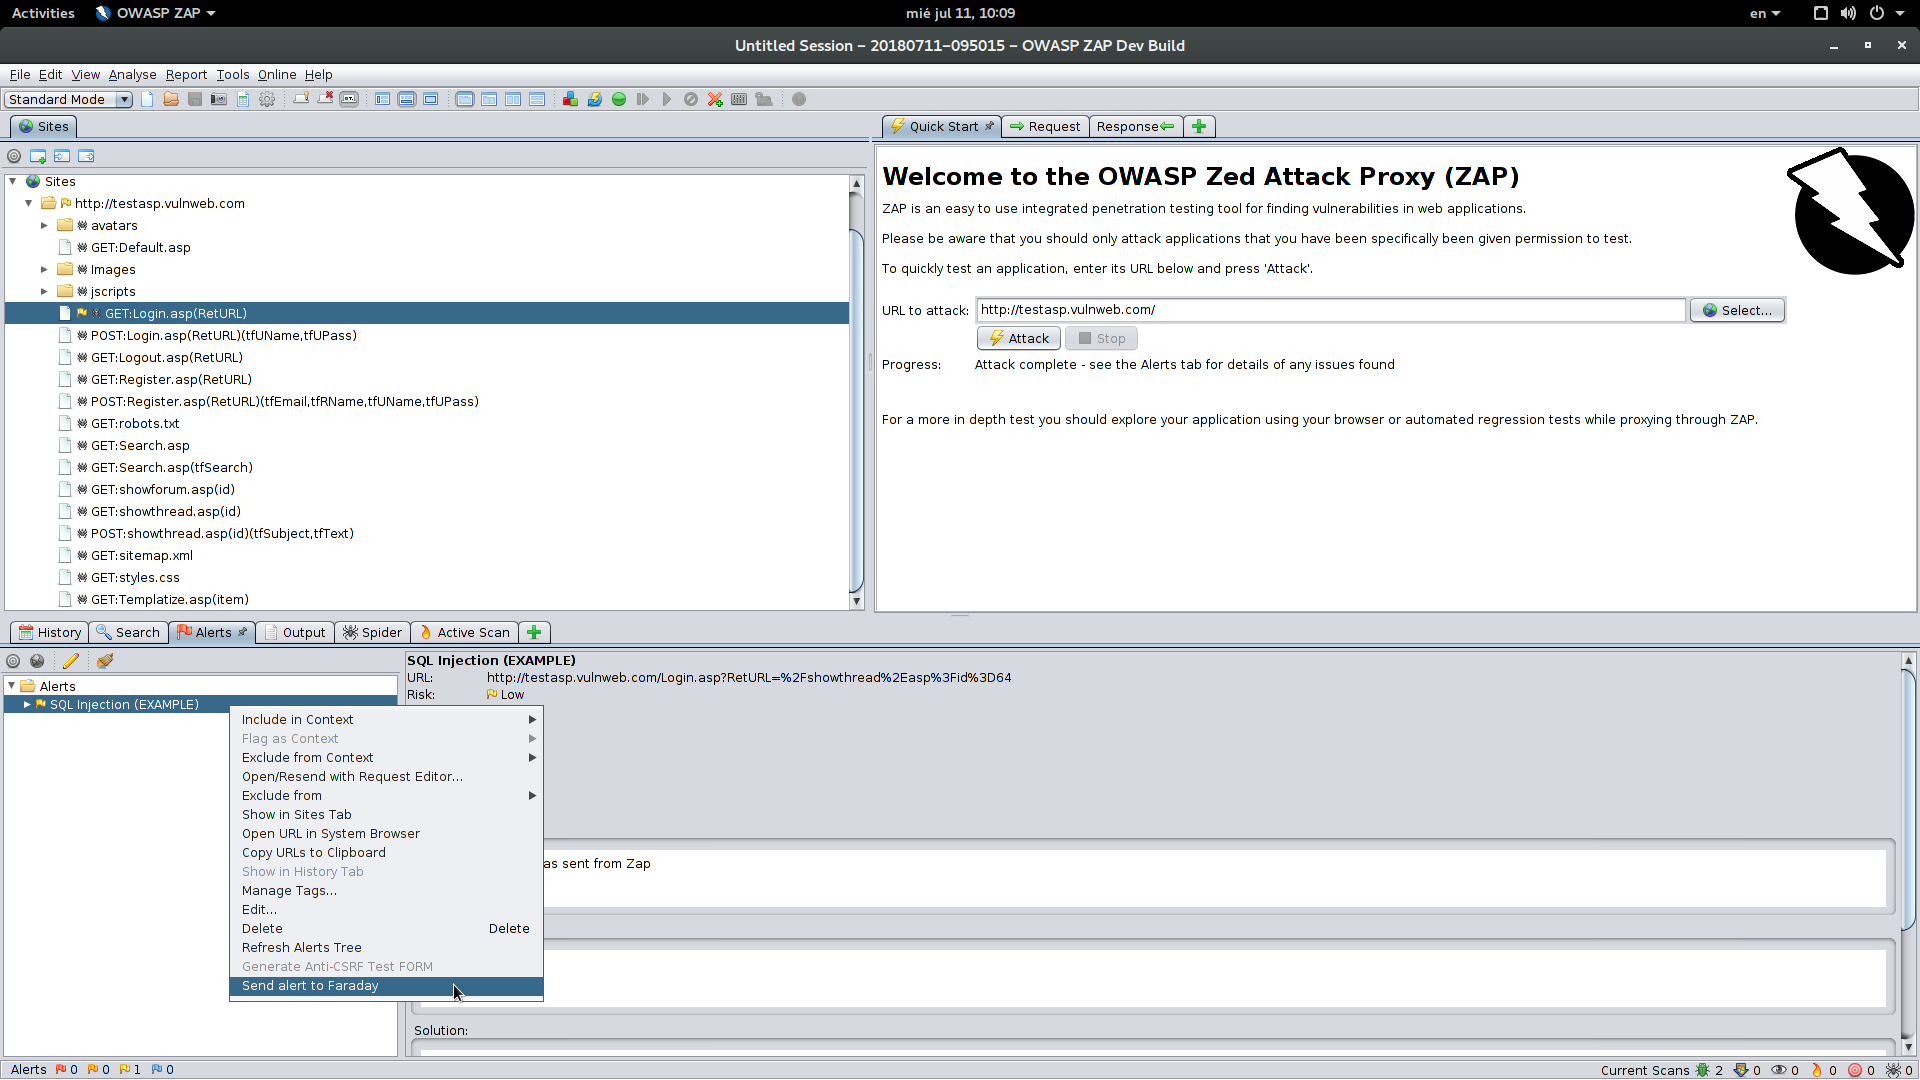This screenshot has height=1080, width=1920.
Task: Click the pencil edit alert icon
Action: [x=71, y=661]
